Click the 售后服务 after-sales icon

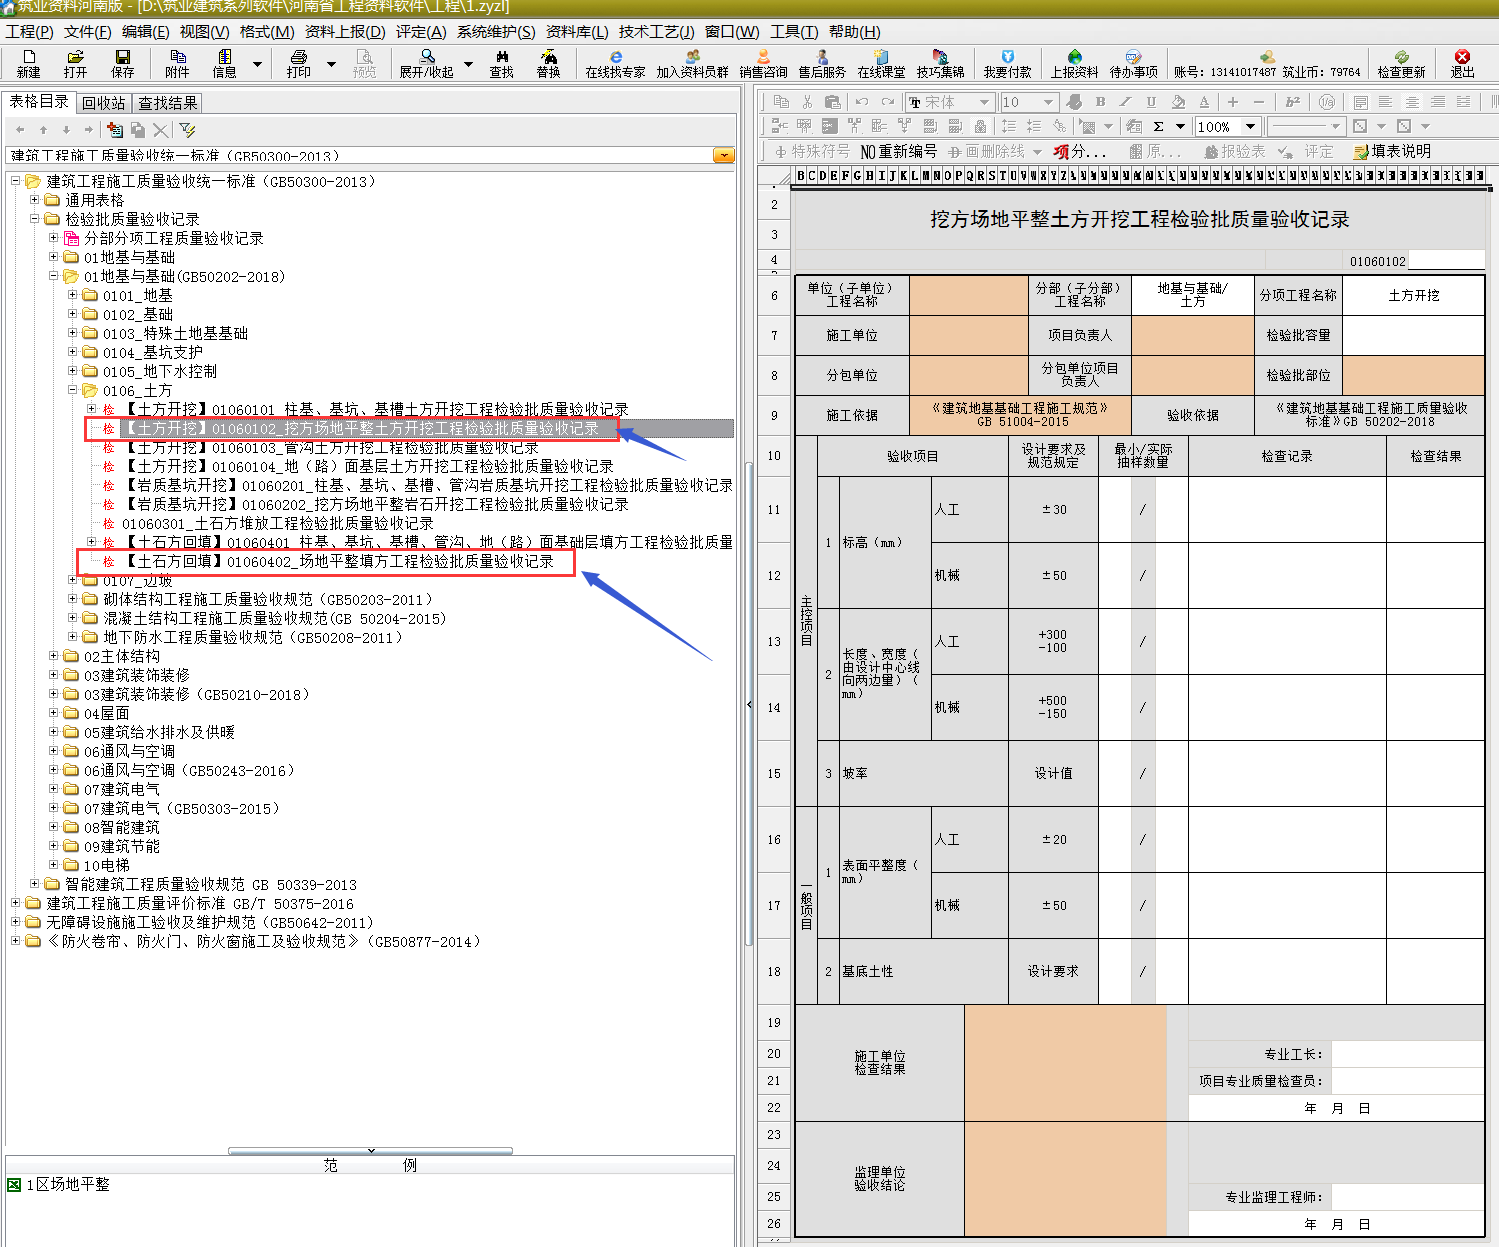[x=822, y=64]
